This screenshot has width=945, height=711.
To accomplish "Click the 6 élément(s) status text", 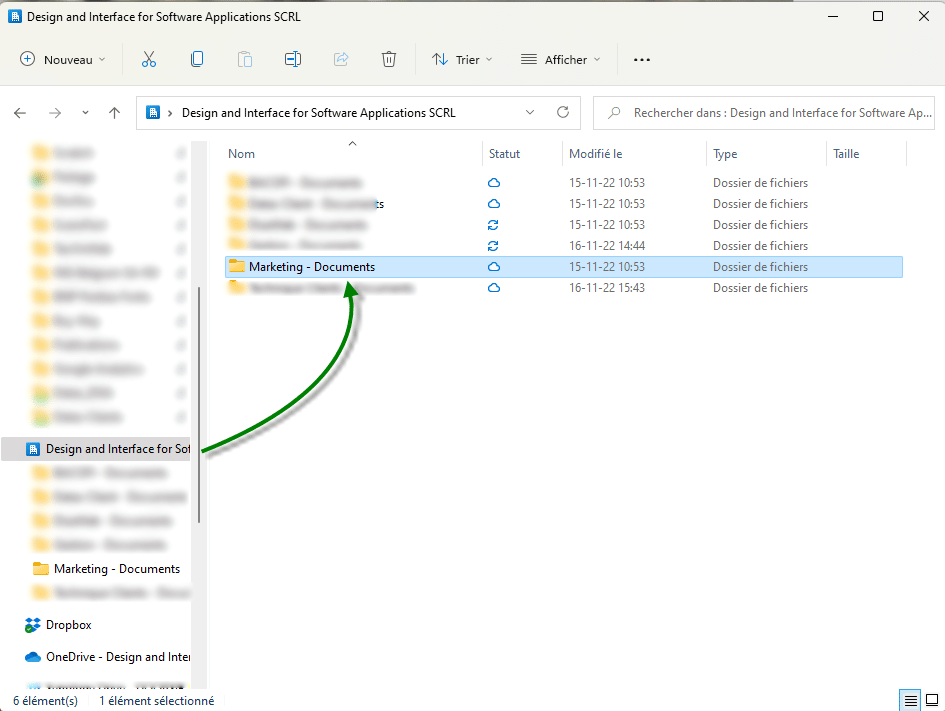I will 45,701.
